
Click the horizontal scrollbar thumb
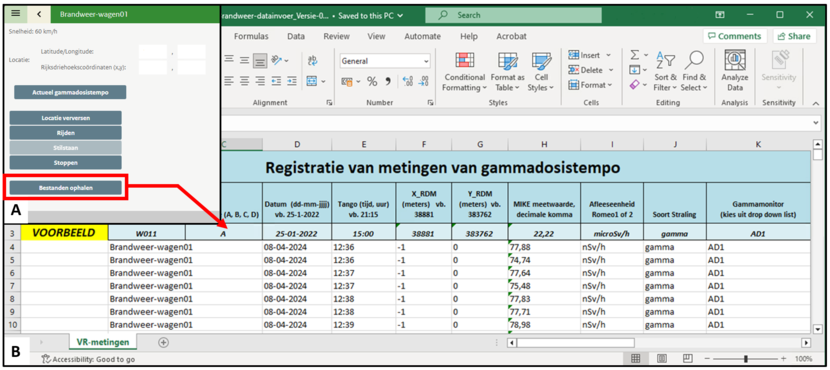click(575, 342)
